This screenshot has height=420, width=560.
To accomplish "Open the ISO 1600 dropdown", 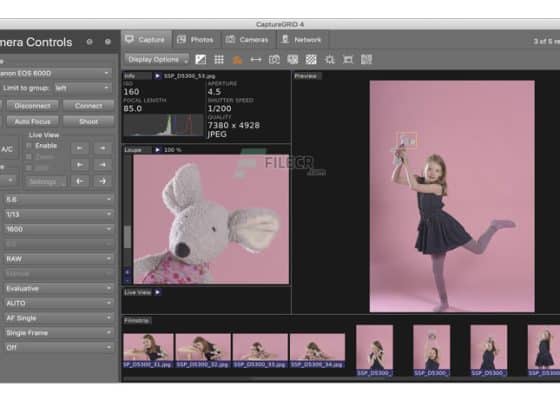I will click(x=59, y=229).
